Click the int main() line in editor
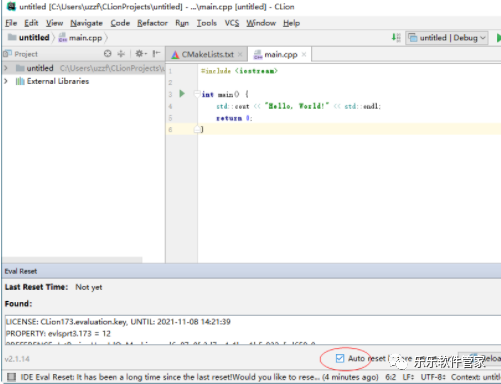This screenshot has height=384, width=501. (225, 94)
